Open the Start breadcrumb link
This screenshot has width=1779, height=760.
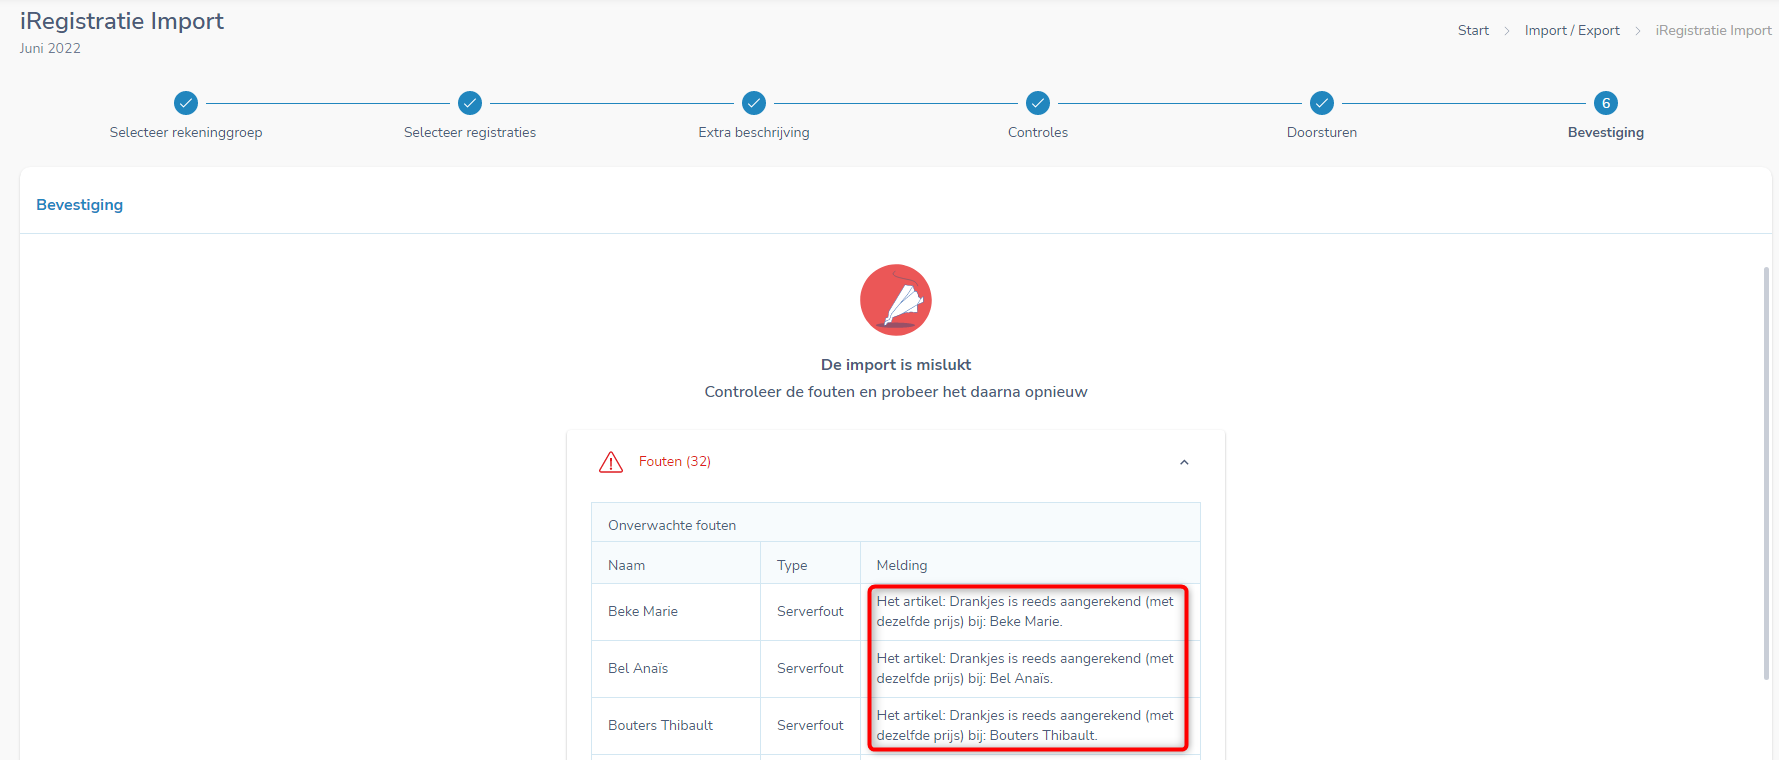(x=1473, y=31)
